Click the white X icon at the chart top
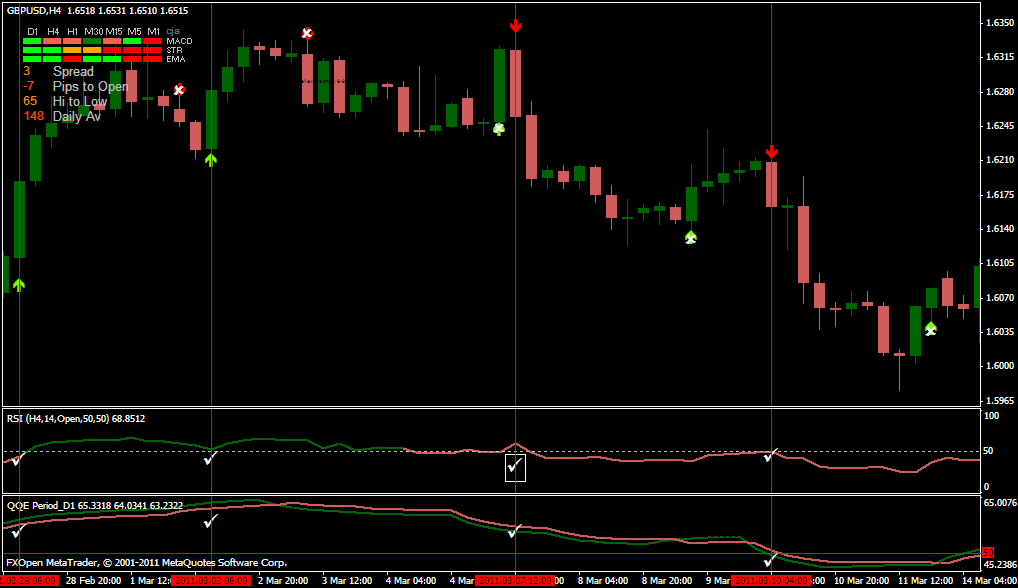This screenshot has width=1018, height=588. coord(306,33)
